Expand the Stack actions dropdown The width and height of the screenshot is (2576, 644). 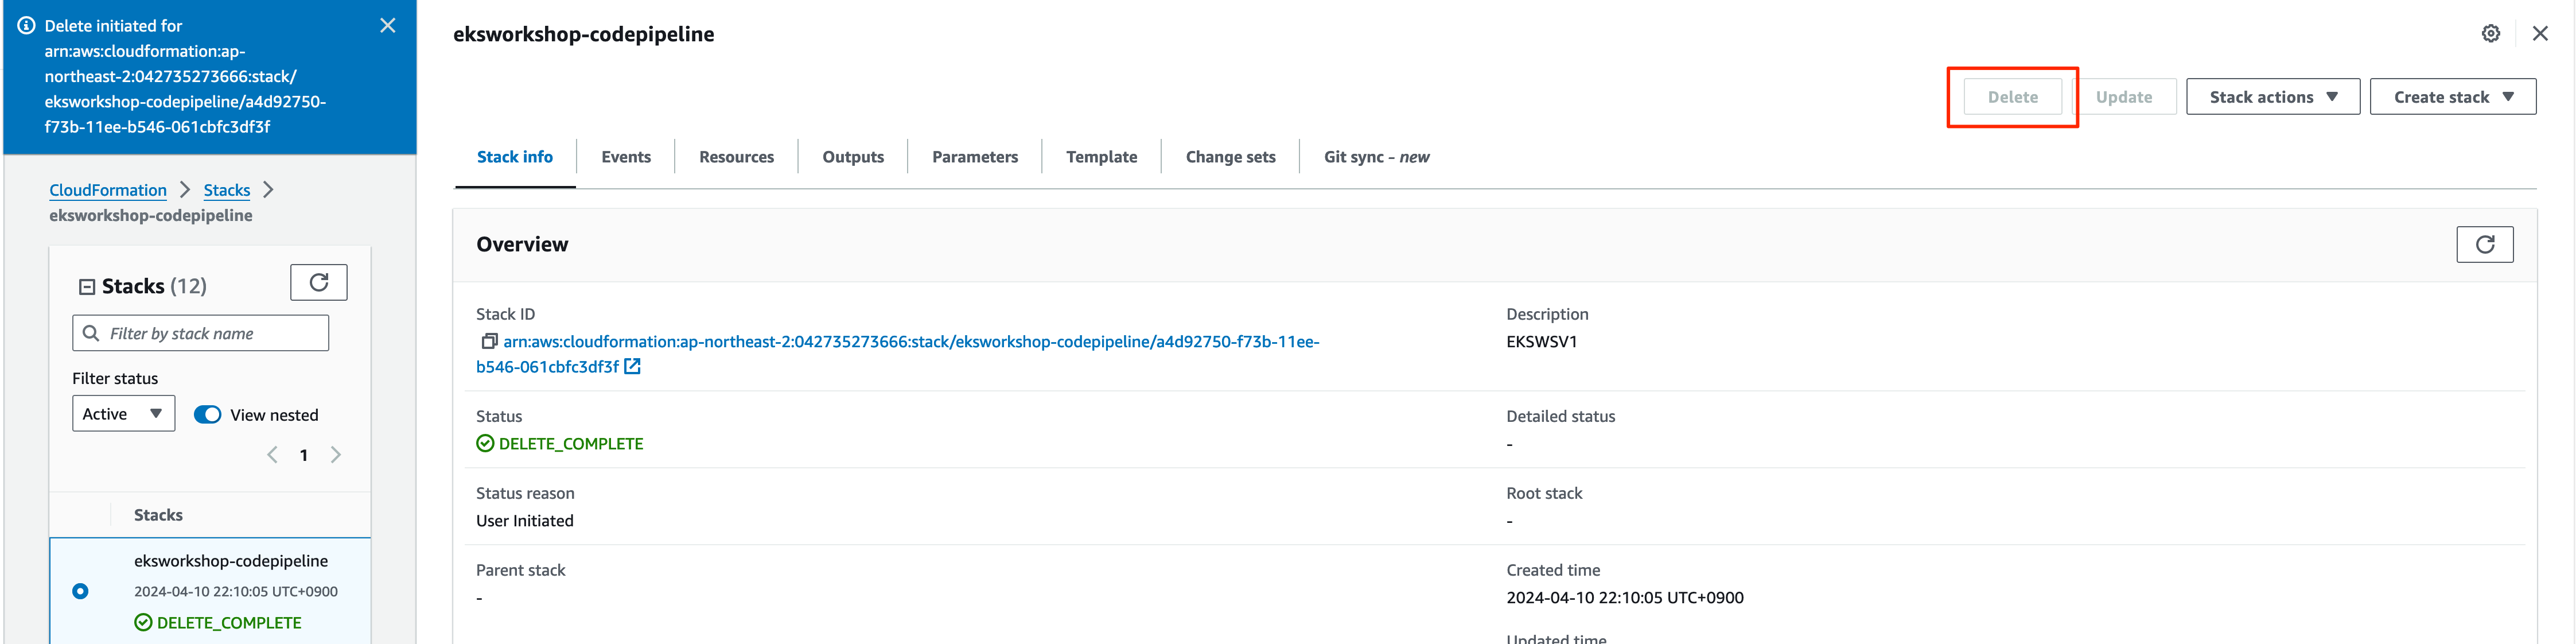coord(2272,97)
